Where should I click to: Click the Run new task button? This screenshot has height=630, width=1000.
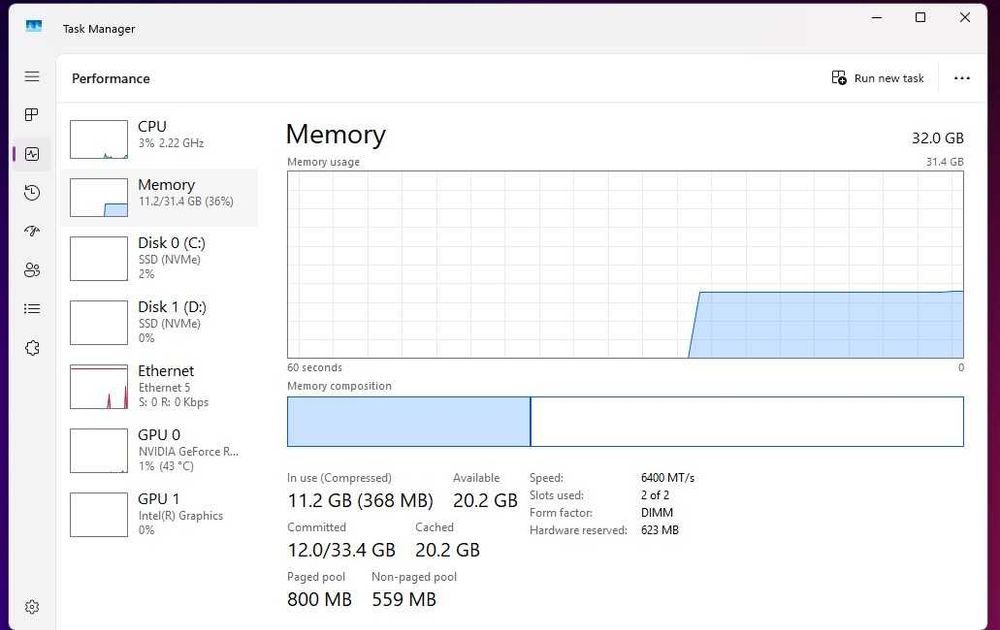pyautogui.click(x=878, y=78)
